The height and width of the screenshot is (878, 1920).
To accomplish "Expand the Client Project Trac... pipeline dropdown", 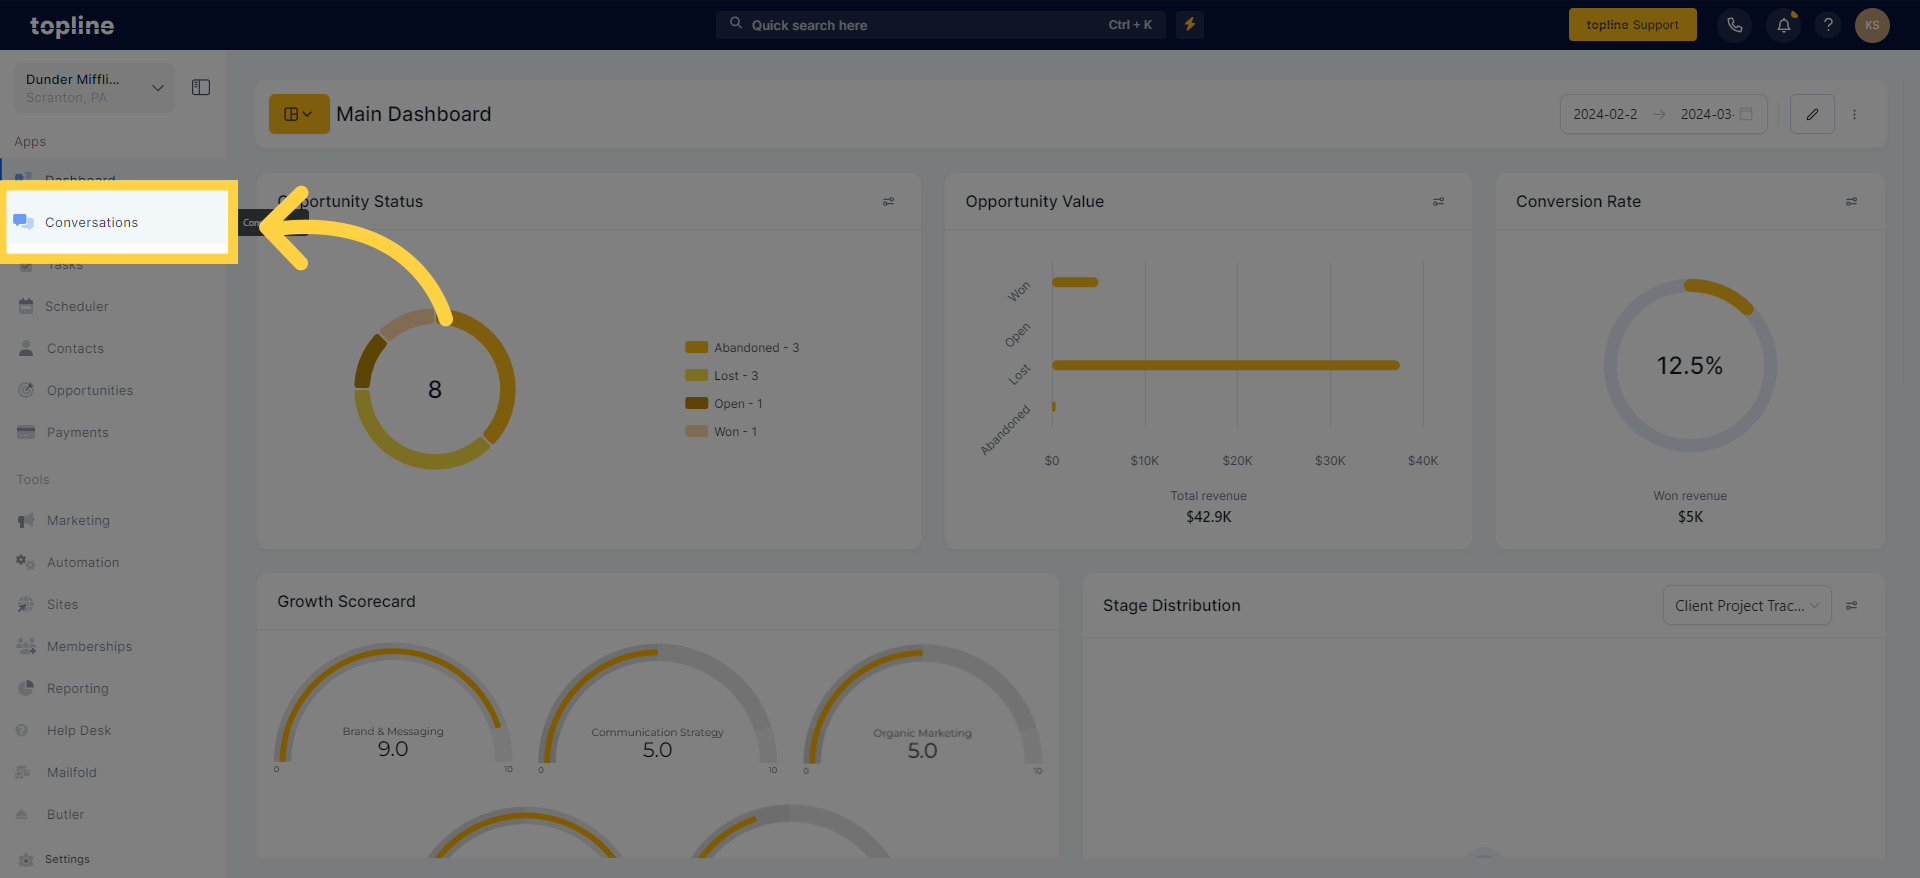I will 1747,606.
